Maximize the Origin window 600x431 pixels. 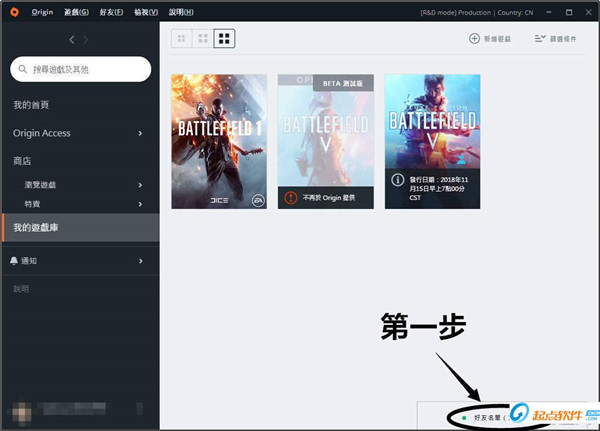(569, 12)
